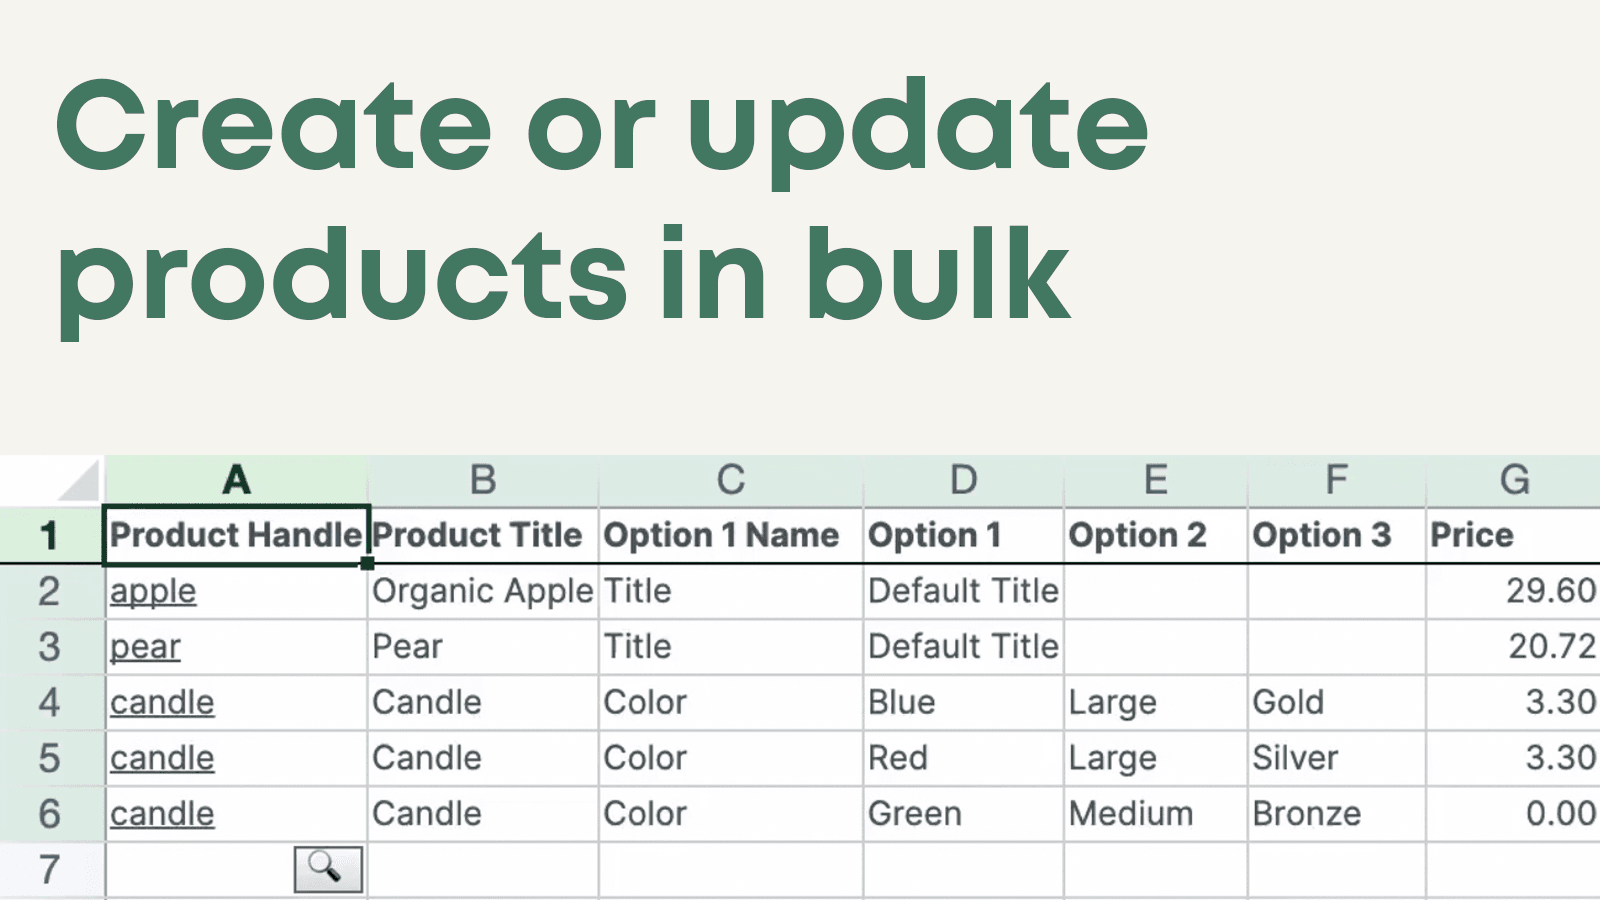Open the pear product handle link
The height and width of the screenshot is (900, 1600).
tap(146, 646)
